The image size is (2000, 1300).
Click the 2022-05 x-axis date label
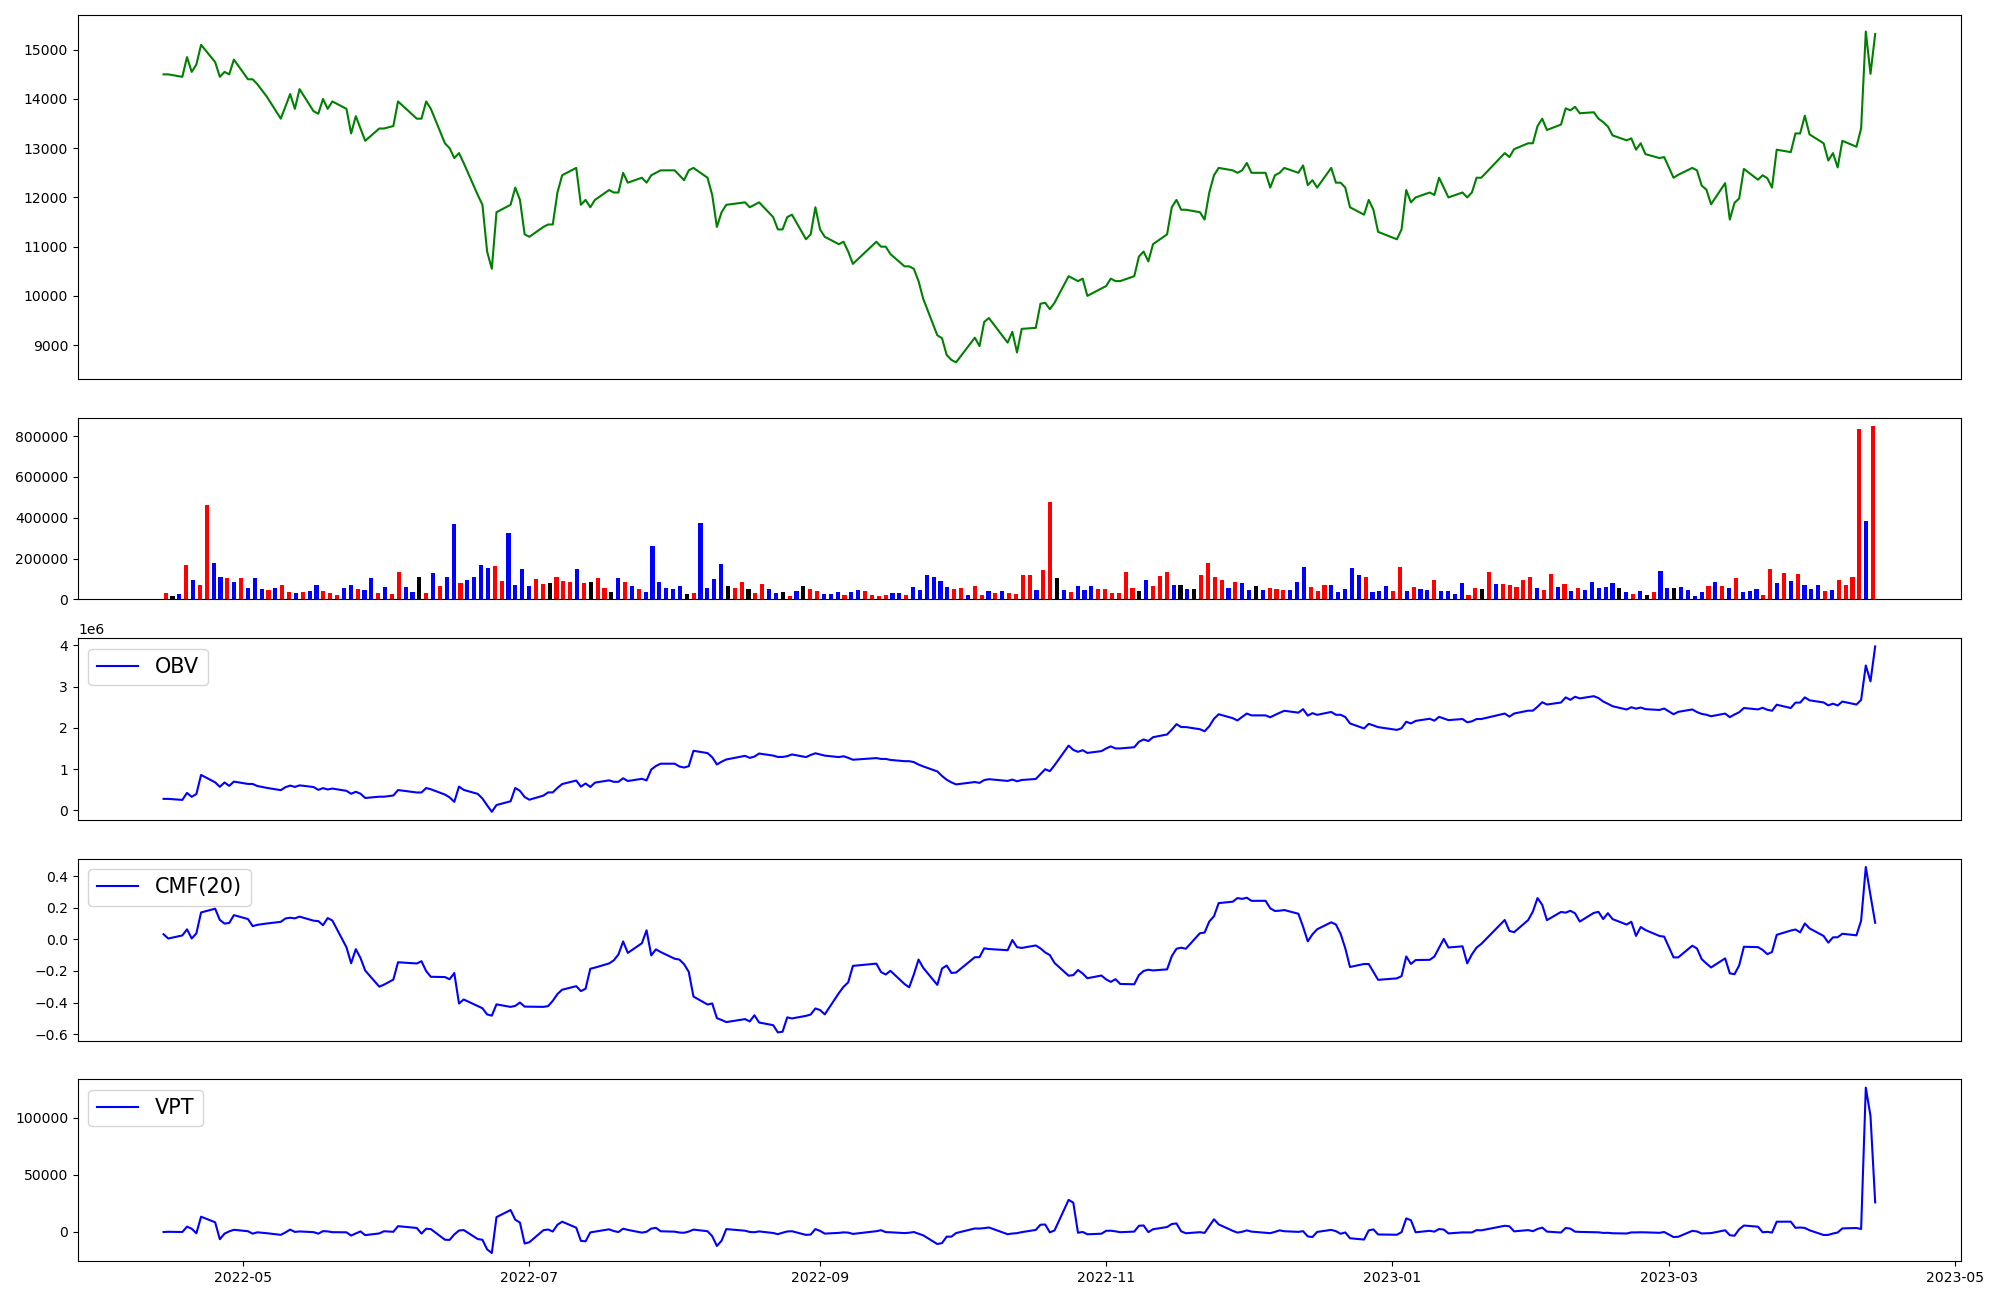click(243, 1277)
